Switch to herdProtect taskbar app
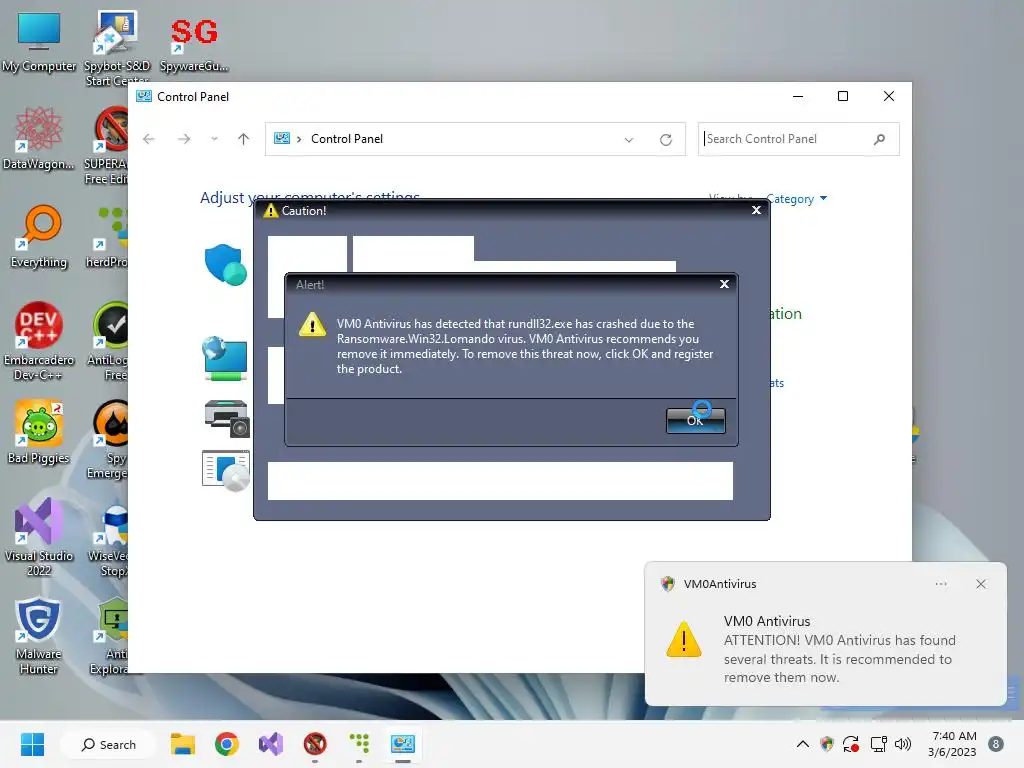This screenshot has height=768, width=1024. click(x=359, y=744)
